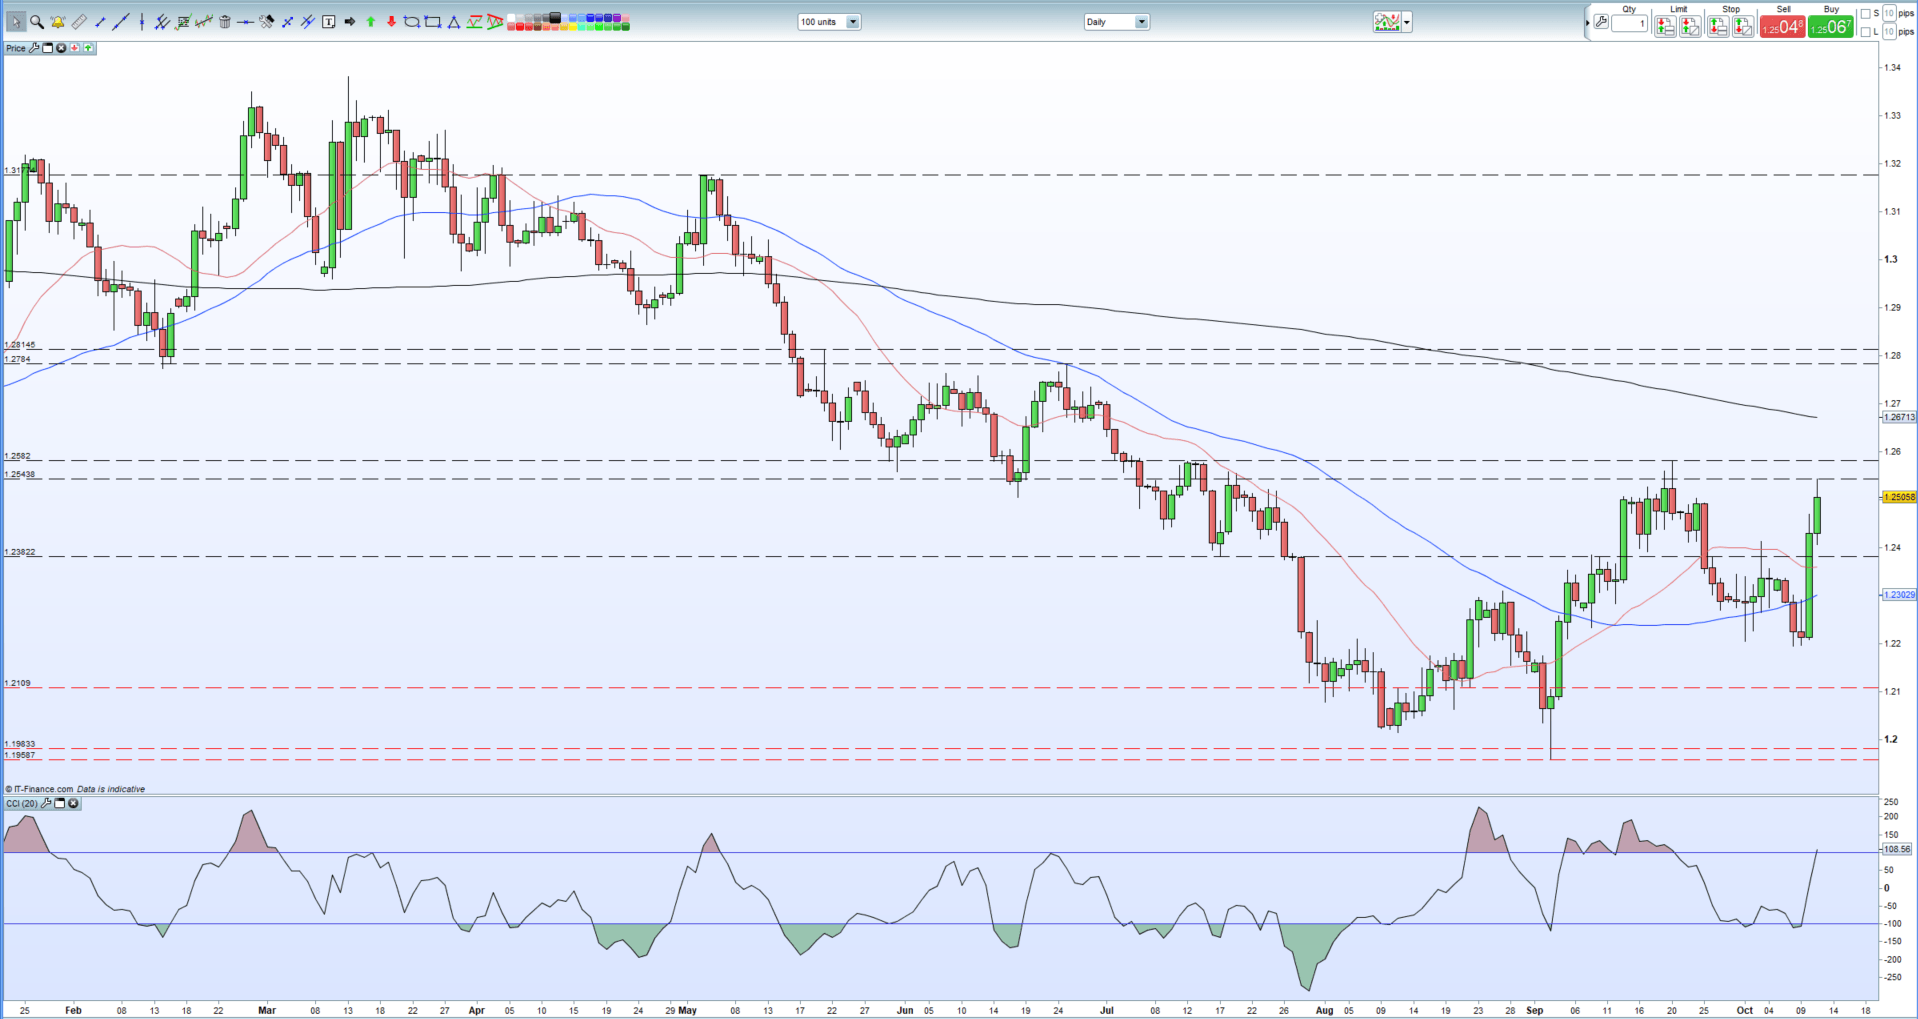Select the arrow cursor tool
Viewport: 1918px width, 1019px height.
[x=16, y=21]
